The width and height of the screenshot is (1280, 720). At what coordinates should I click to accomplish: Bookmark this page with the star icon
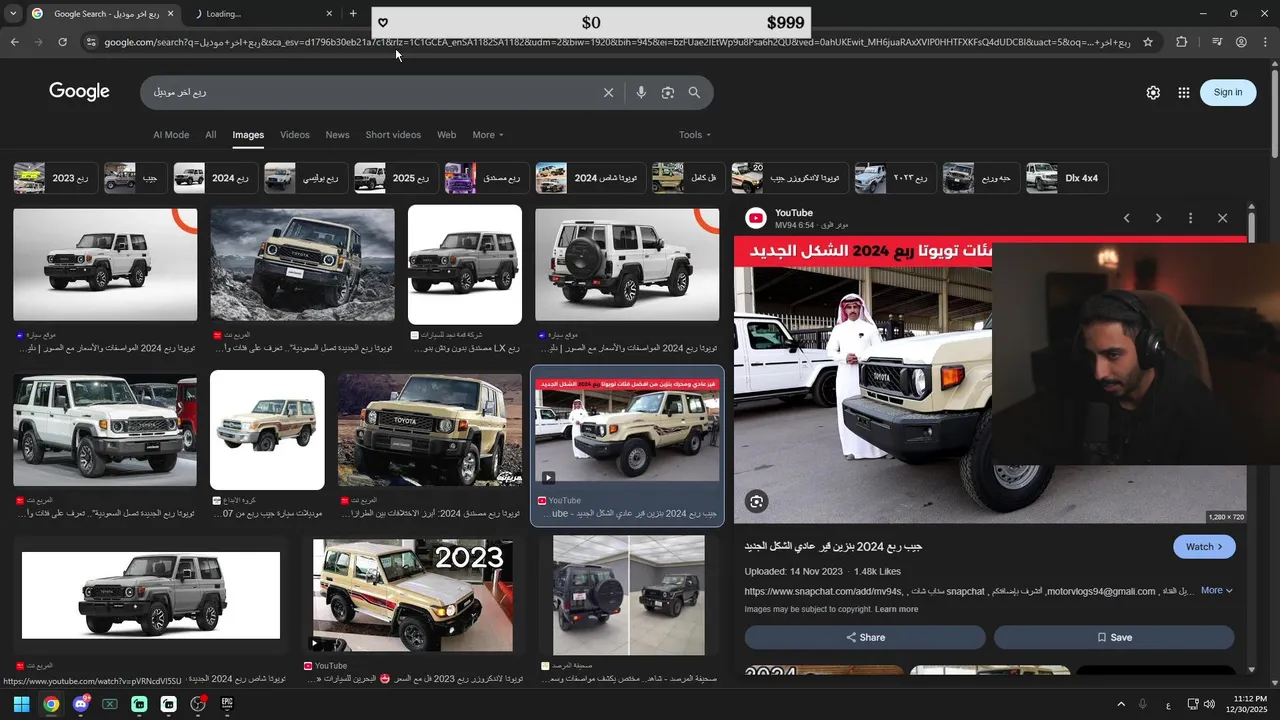[1148, 42]
